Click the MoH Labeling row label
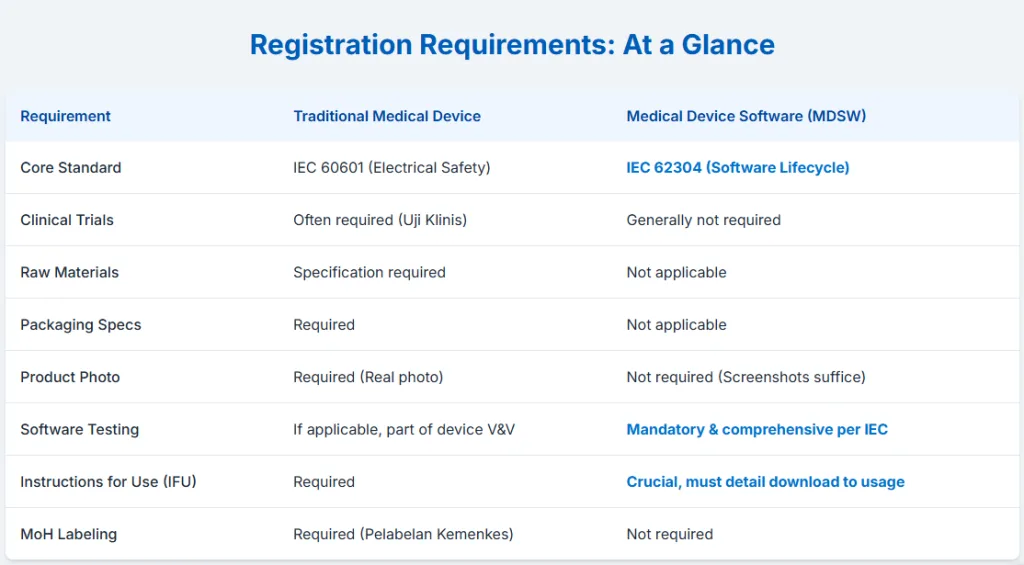1024x565 pixels. 69,534
